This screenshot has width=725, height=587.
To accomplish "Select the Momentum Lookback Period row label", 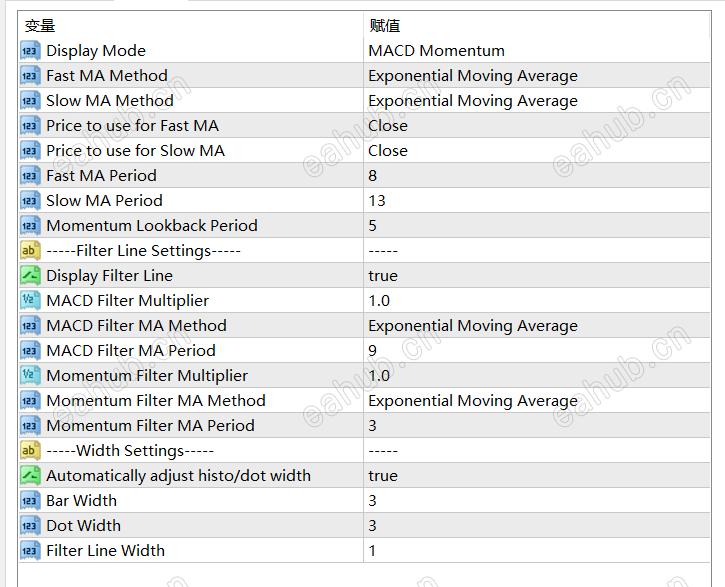I will coord(151,226).
